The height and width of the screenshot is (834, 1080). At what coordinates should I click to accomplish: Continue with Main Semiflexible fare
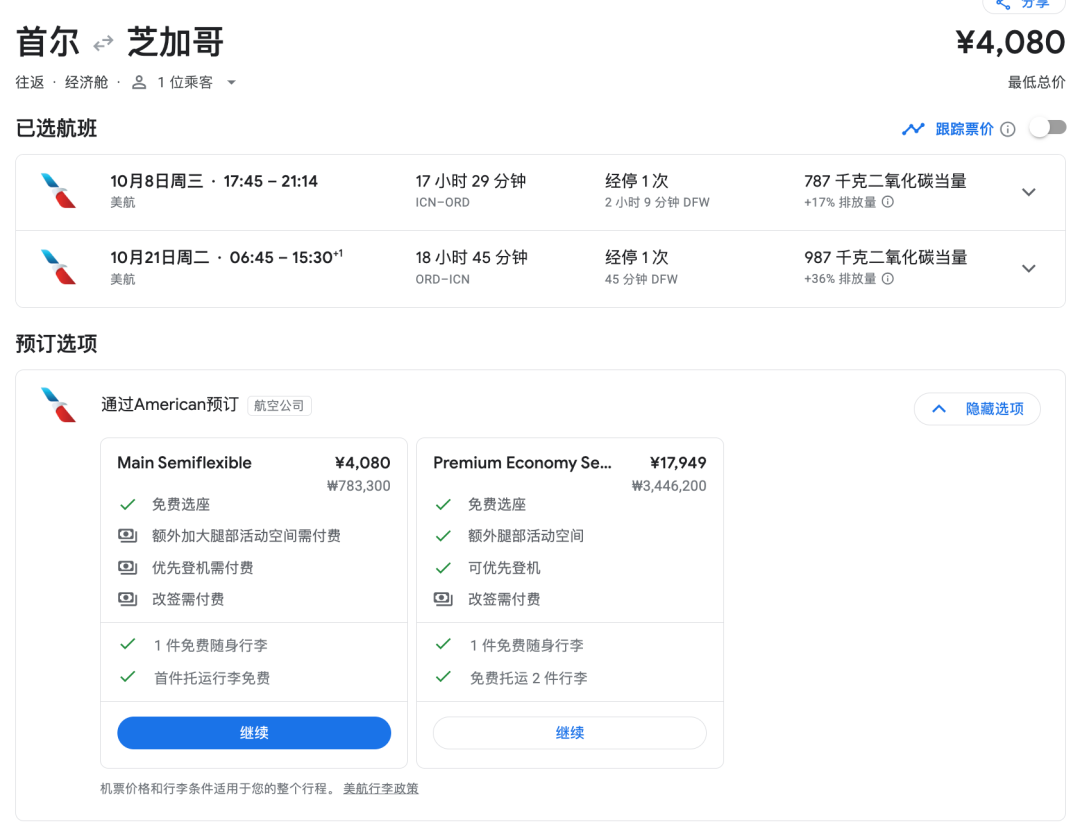(x=254, y=733)
